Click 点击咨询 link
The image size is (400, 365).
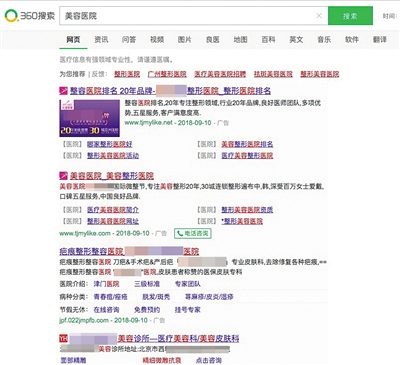pos(209,360)
